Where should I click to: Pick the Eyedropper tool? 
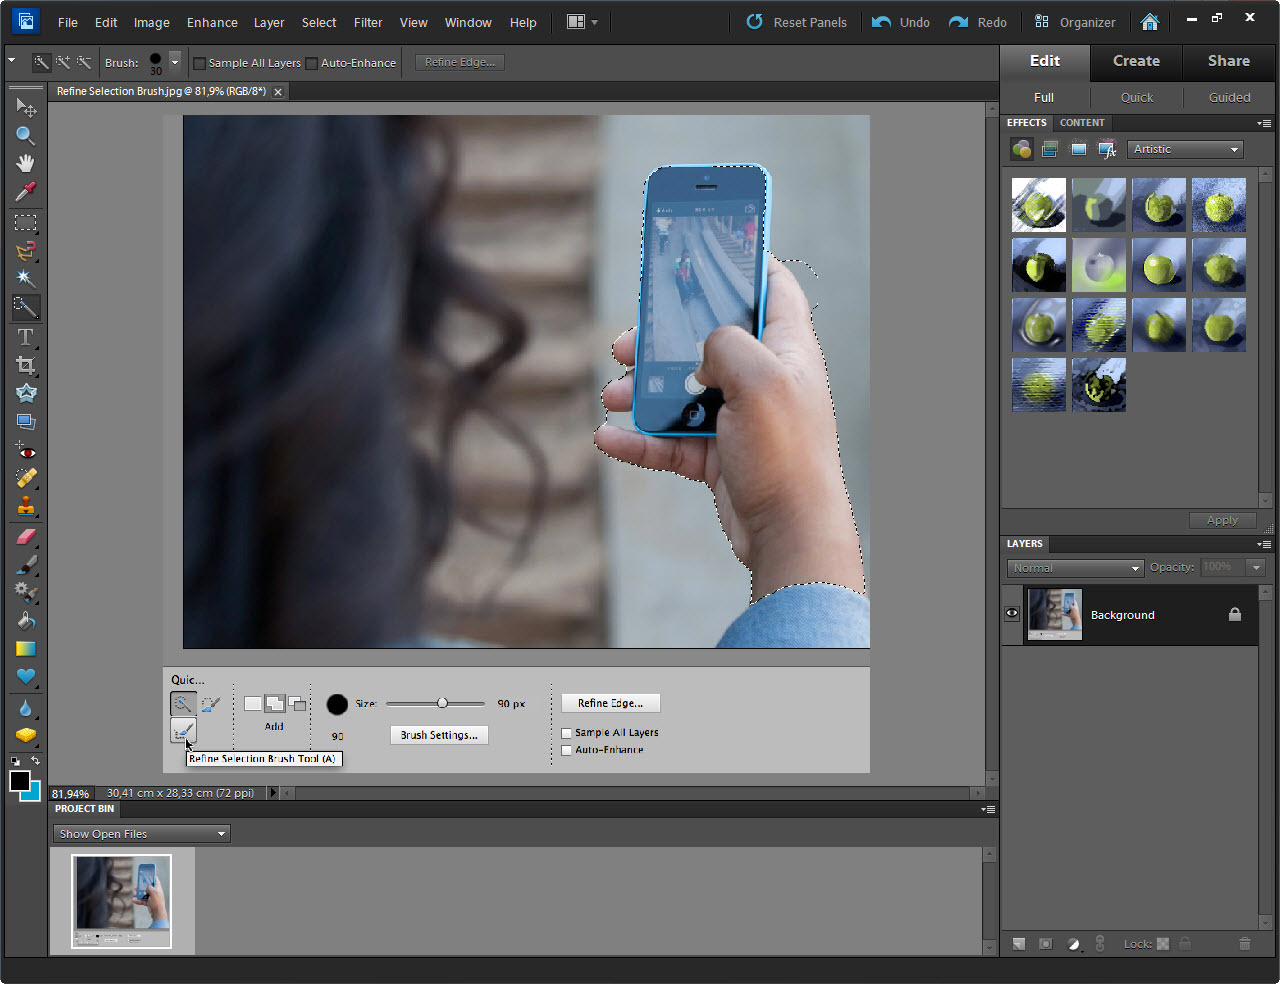[26, 191]
